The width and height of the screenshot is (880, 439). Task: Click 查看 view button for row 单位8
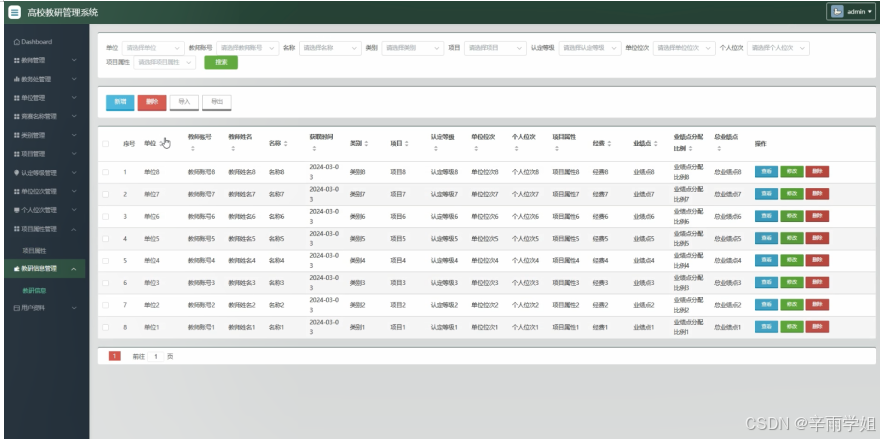[x=766, y=172]
